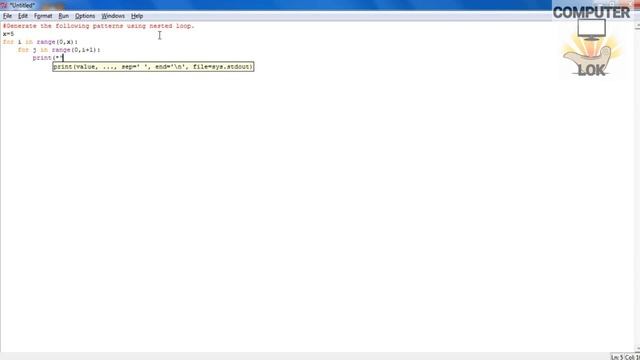Open the Windows menu
Screen dimensions: 640x360
pos(113,16)
